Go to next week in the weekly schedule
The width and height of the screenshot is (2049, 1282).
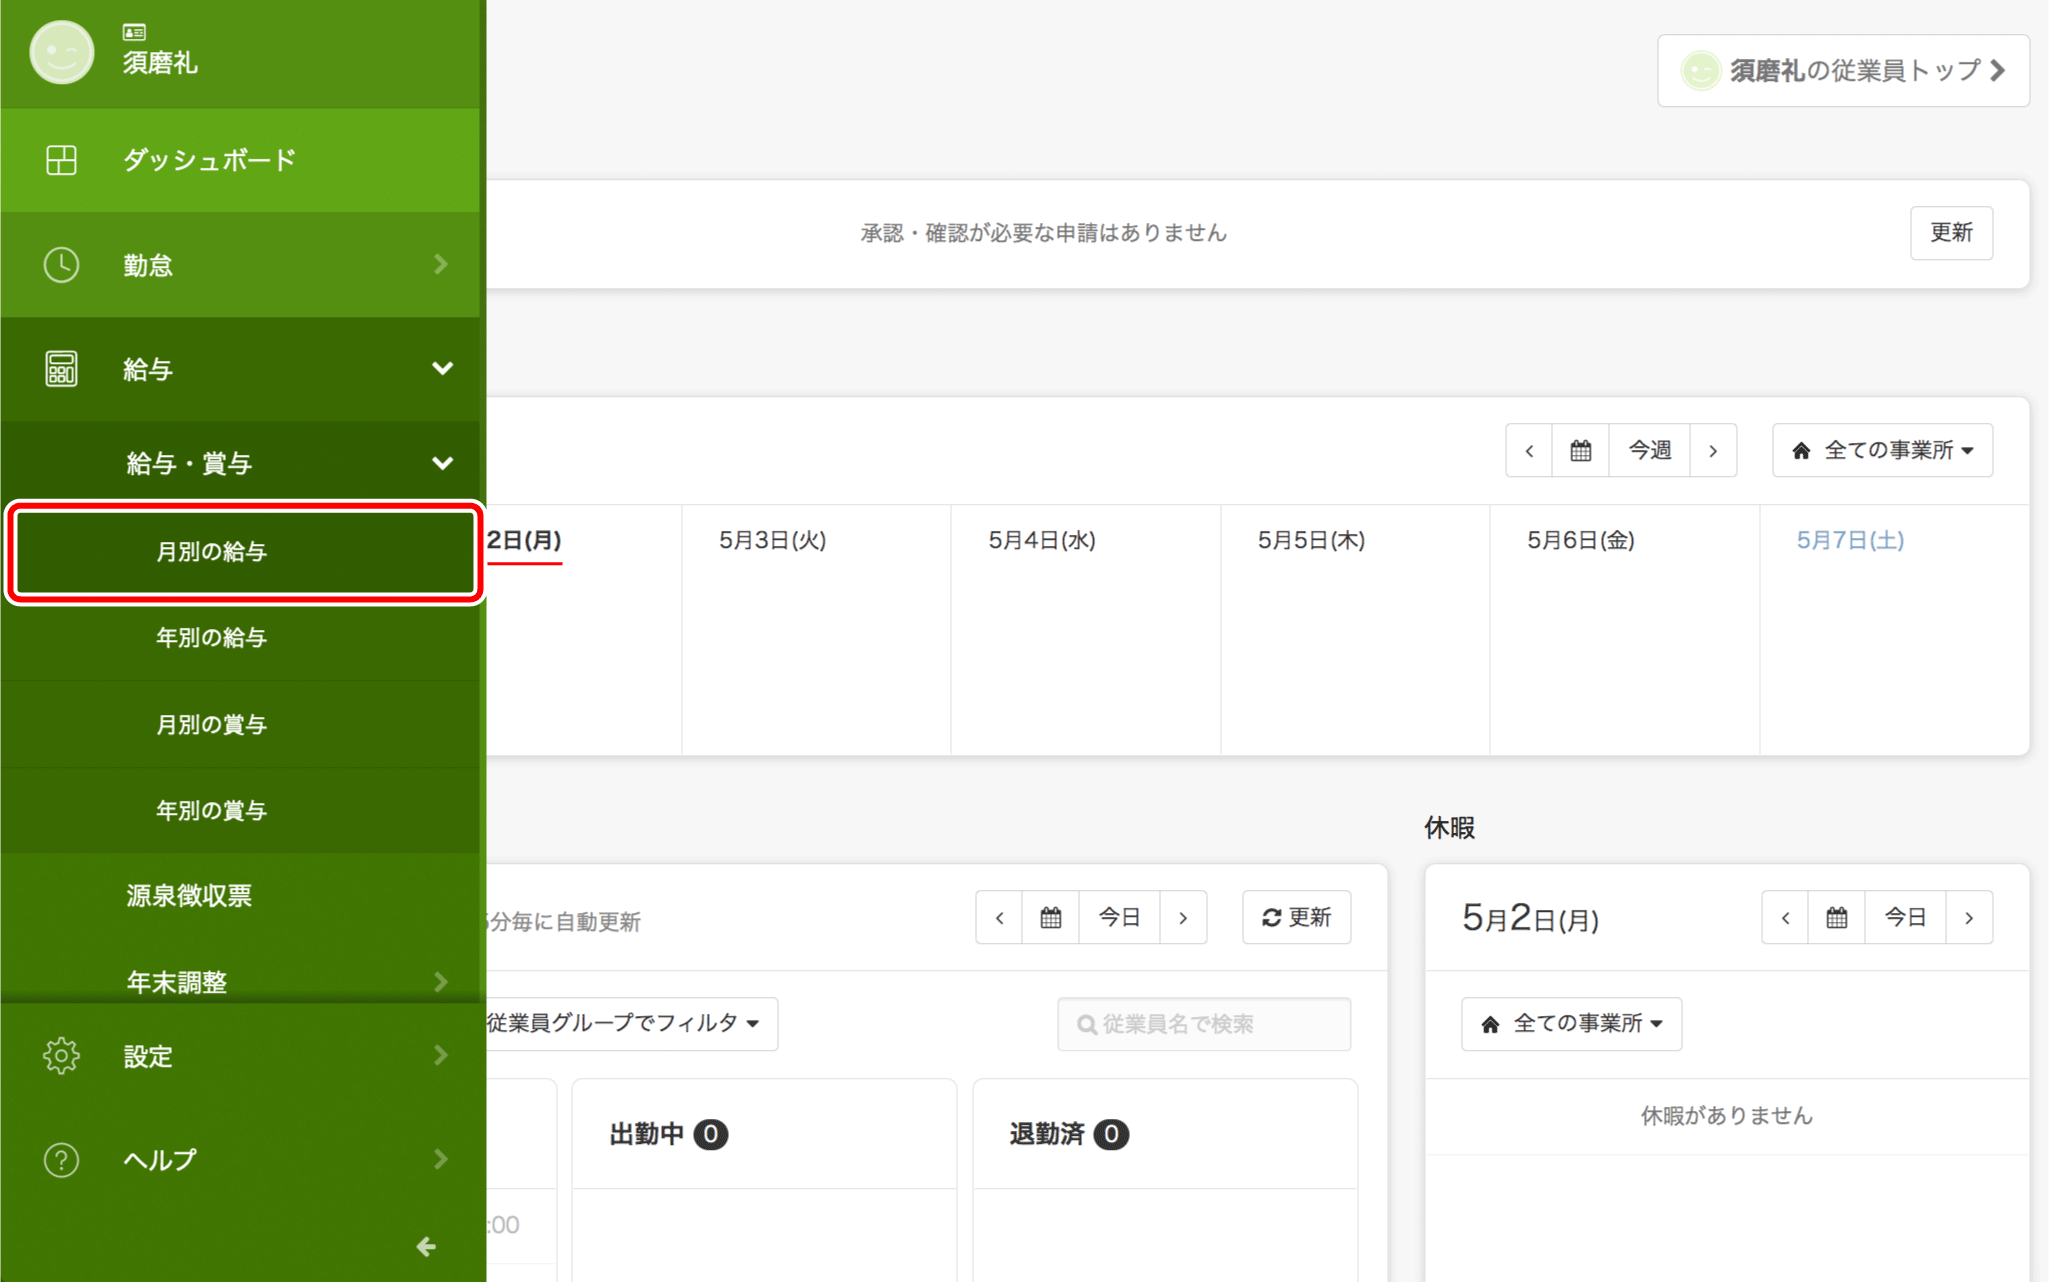click(1713, 451)
